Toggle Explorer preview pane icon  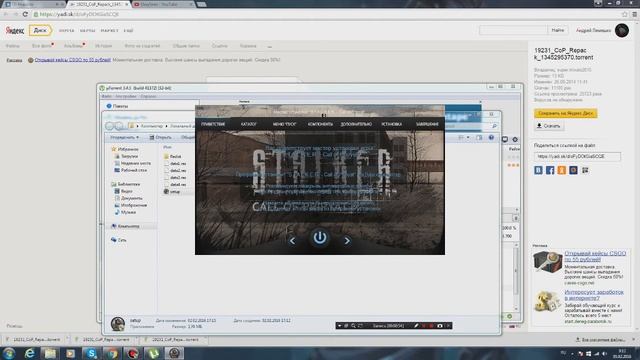click(x=479, y=138)
